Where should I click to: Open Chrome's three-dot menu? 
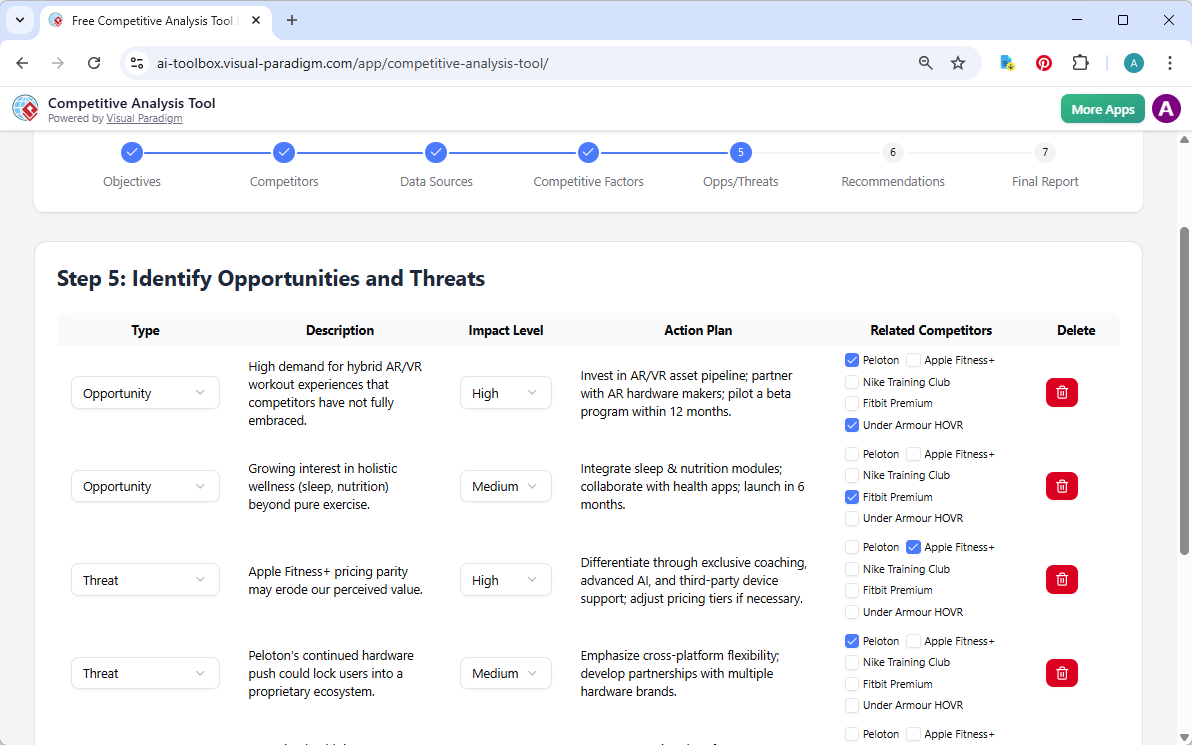(x=1170, y=62)
